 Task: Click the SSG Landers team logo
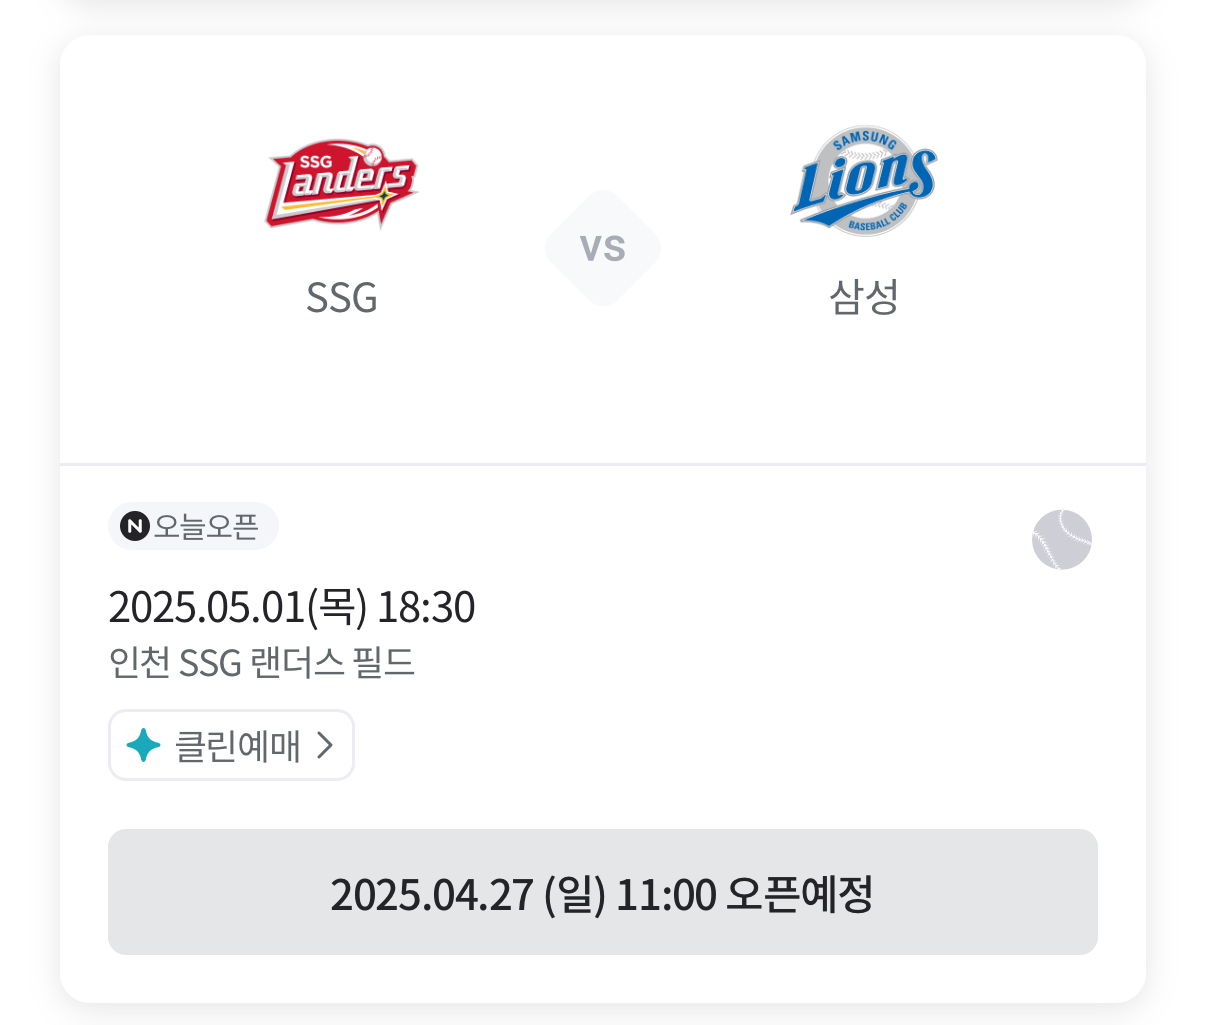341,184
